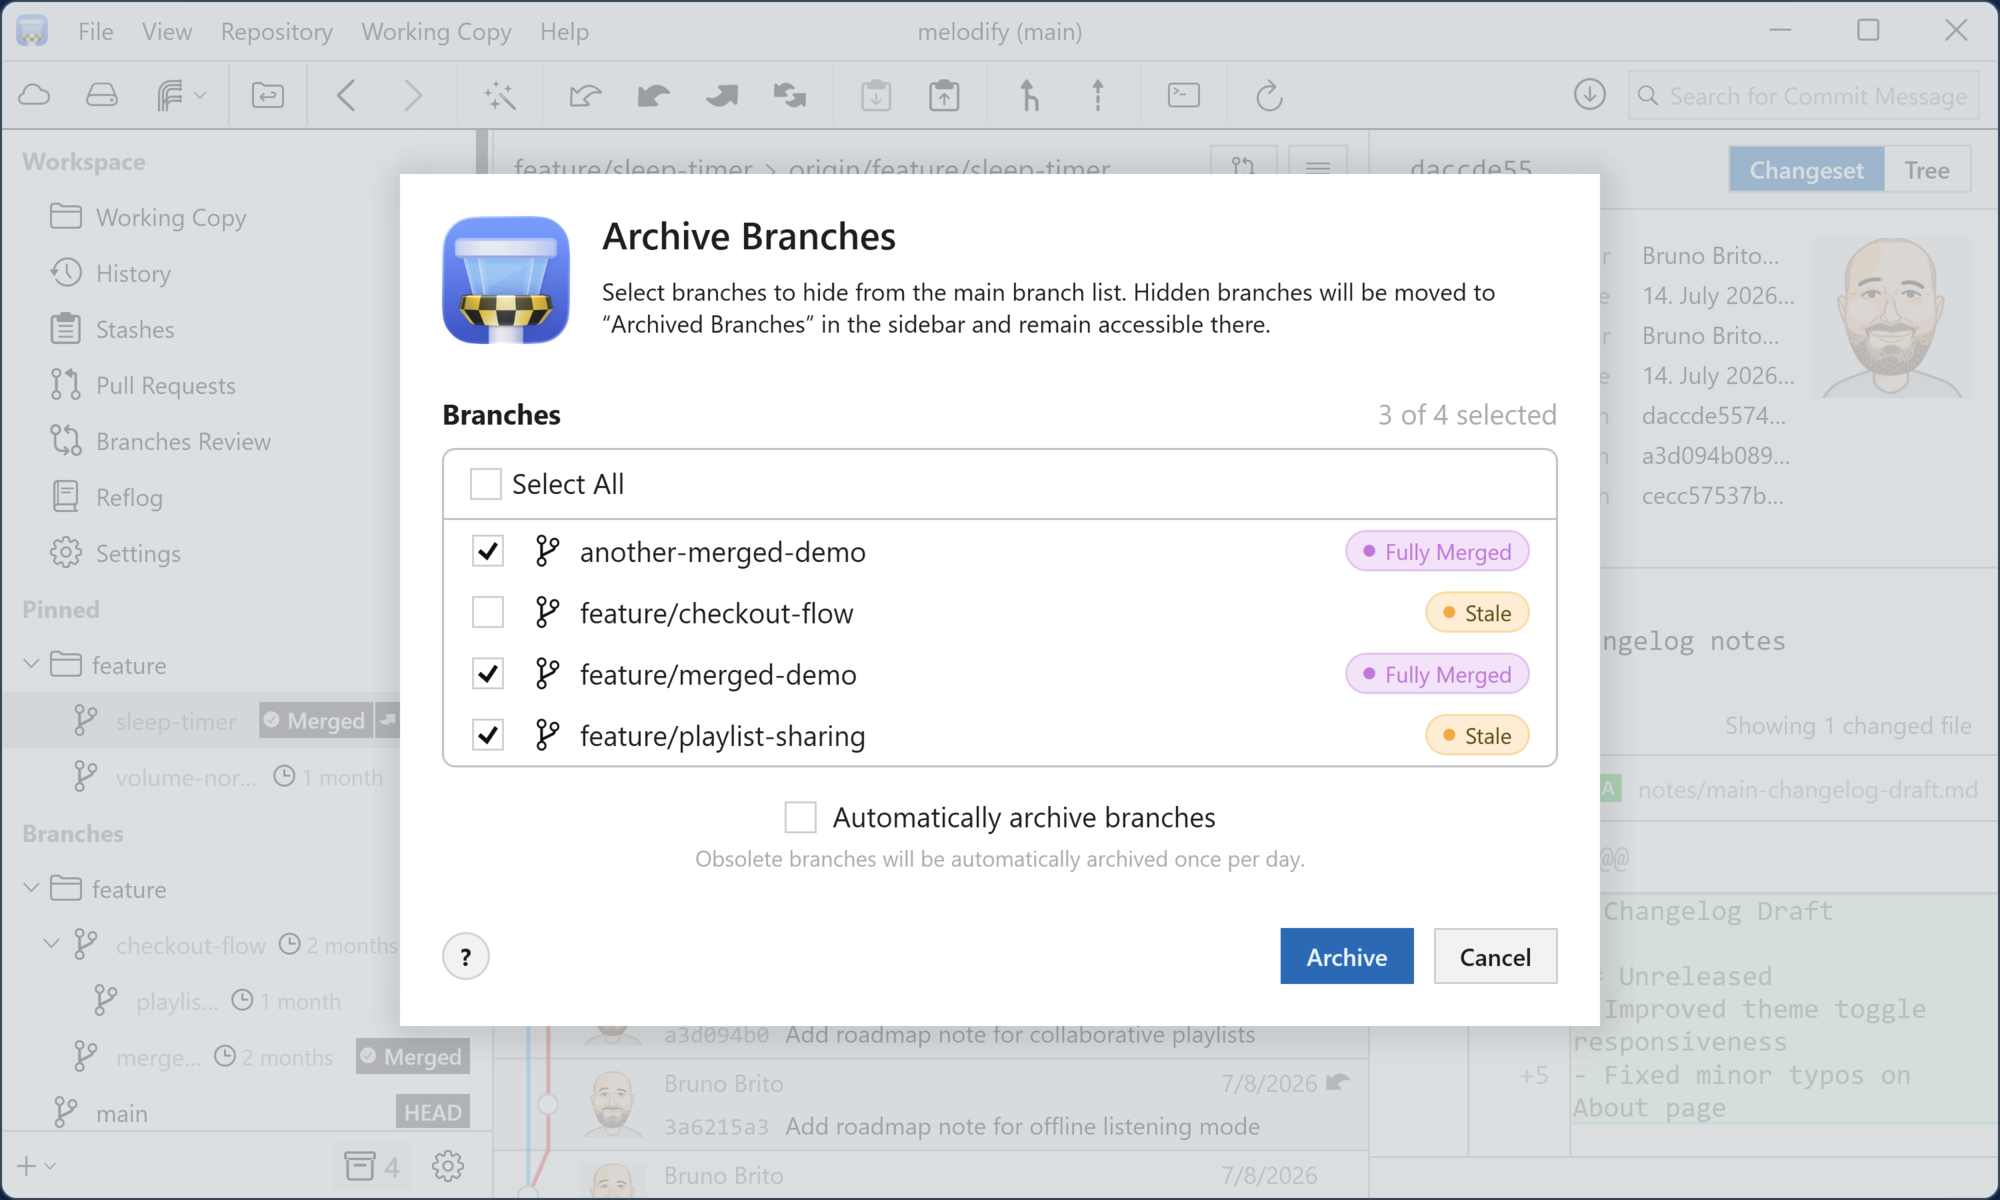The image size is (2000, 1200).
Task: Open archived branches icon in sidebar footer
Action: tap(371, 1166)
